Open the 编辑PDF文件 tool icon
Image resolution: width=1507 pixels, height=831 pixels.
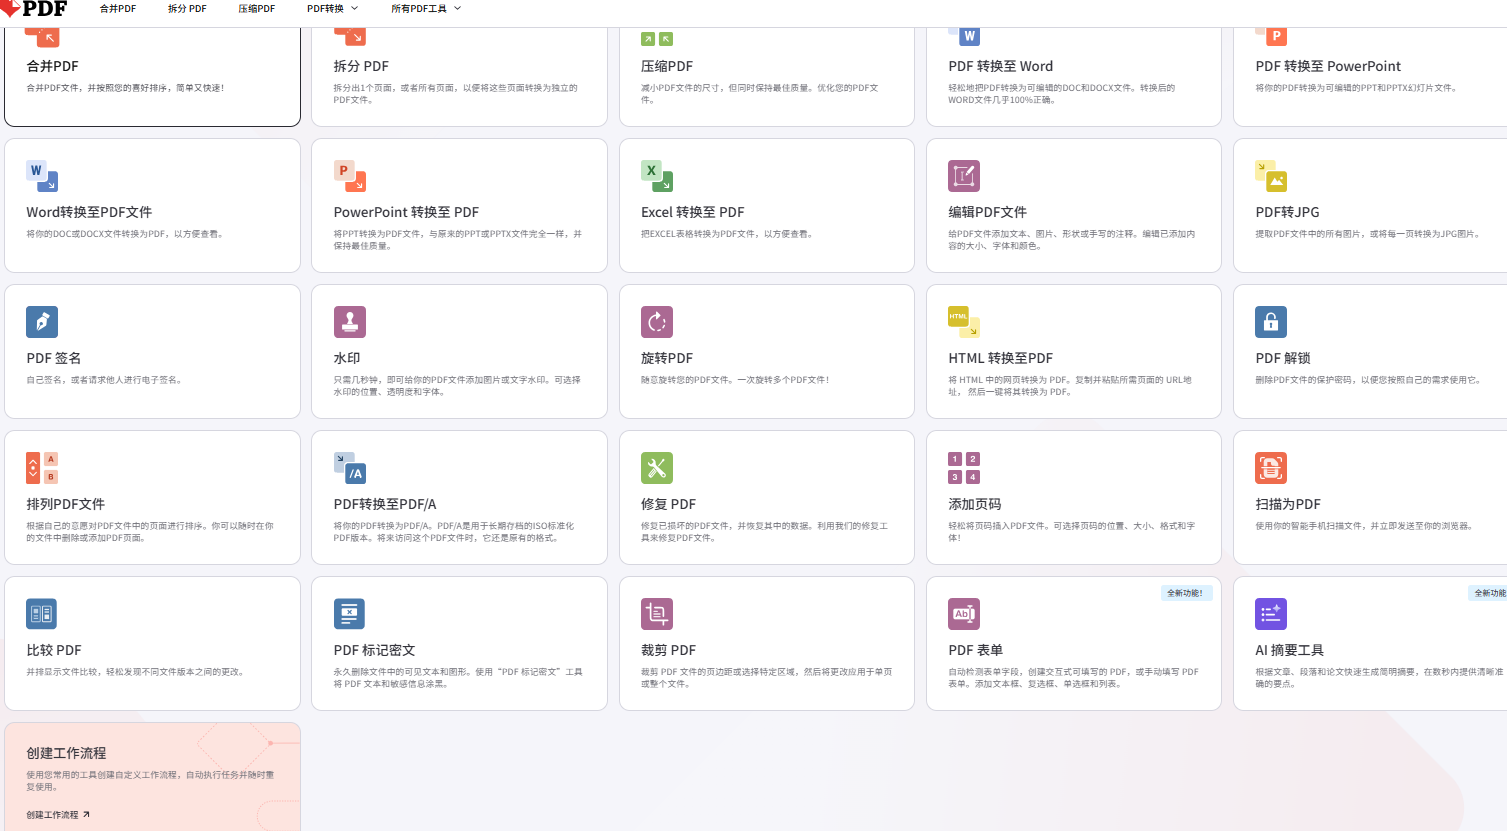point(964,176)
